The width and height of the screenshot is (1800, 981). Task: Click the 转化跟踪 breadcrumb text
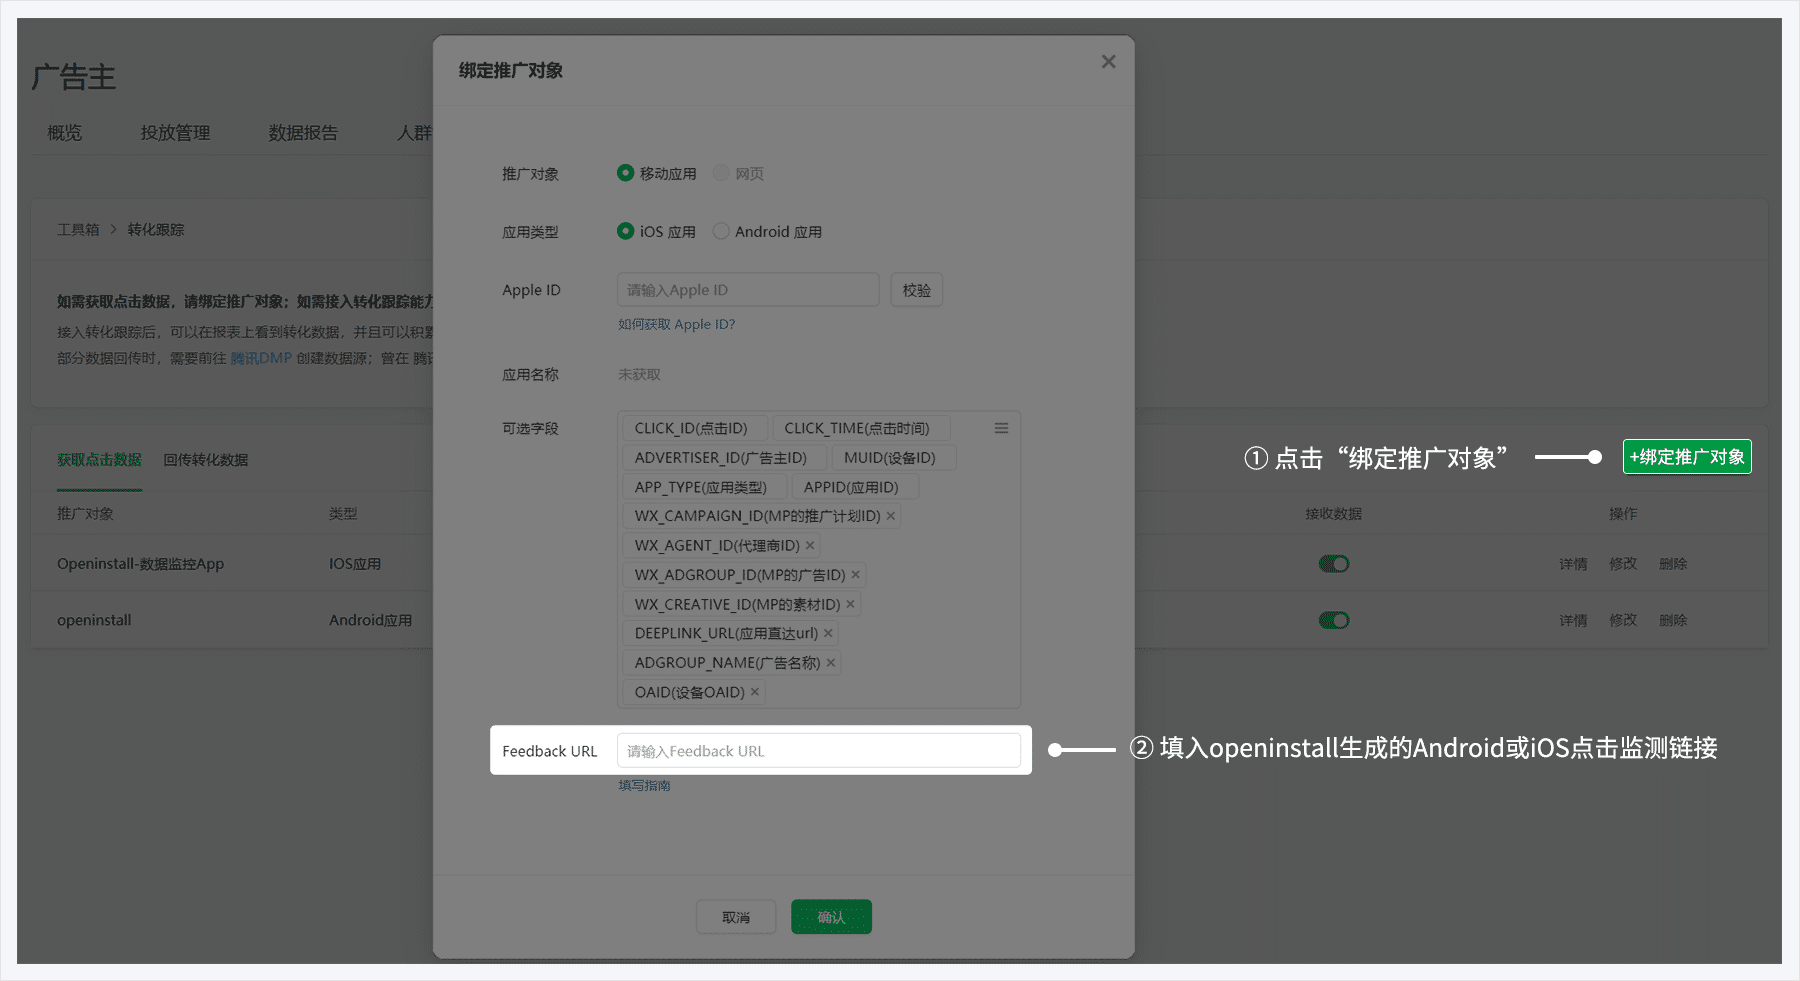point(156,230)
